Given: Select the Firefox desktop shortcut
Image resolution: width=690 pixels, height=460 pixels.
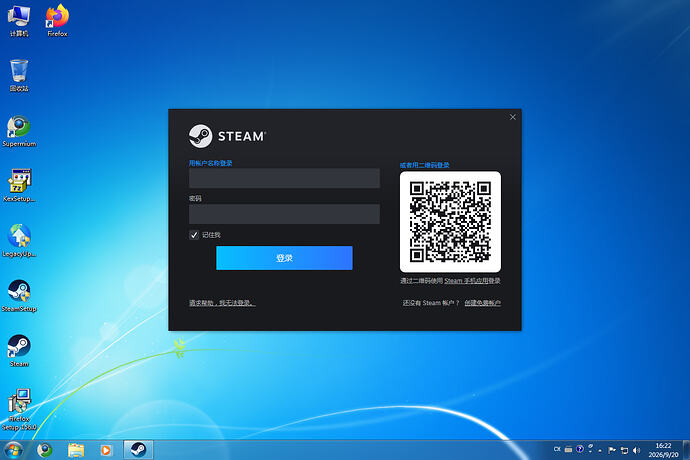Looking at the screenshot, I should [57, 21].
